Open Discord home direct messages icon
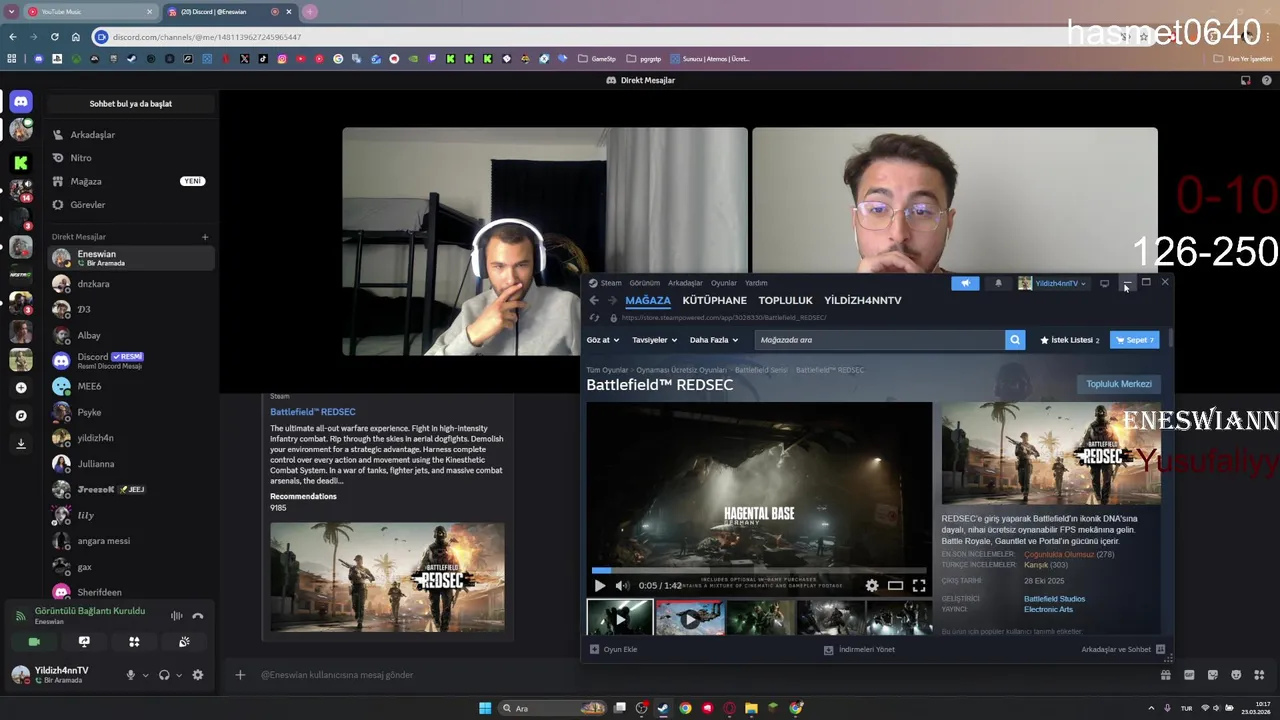 point(21,102)
